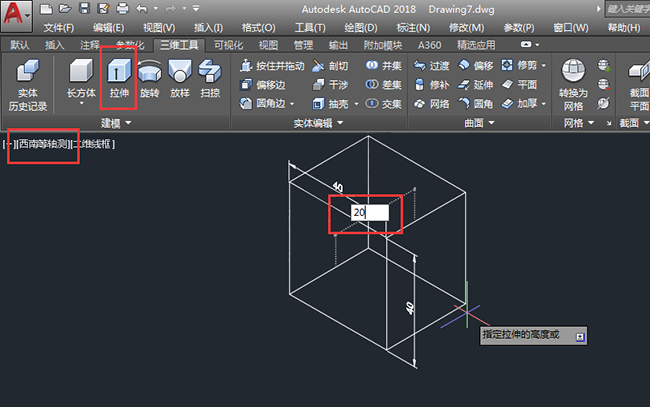This screenshot has height=407, width=650.
Task: Open the View (视图V) menu
Action: pos(159,28)
